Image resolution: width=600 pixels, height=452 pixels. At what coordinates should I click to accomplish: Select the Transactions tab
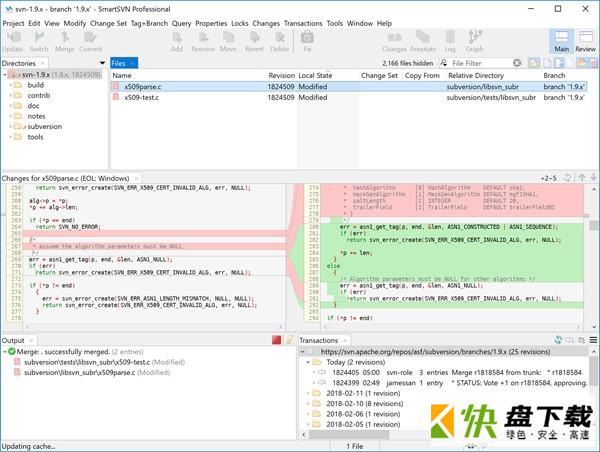[323, 340]
